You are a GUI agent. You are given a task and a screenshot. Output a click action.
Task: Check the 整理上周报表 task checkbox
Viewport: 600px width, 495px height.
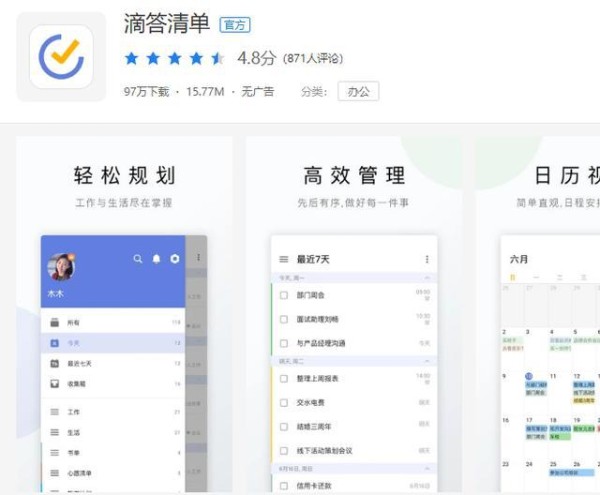coord(284,379)
